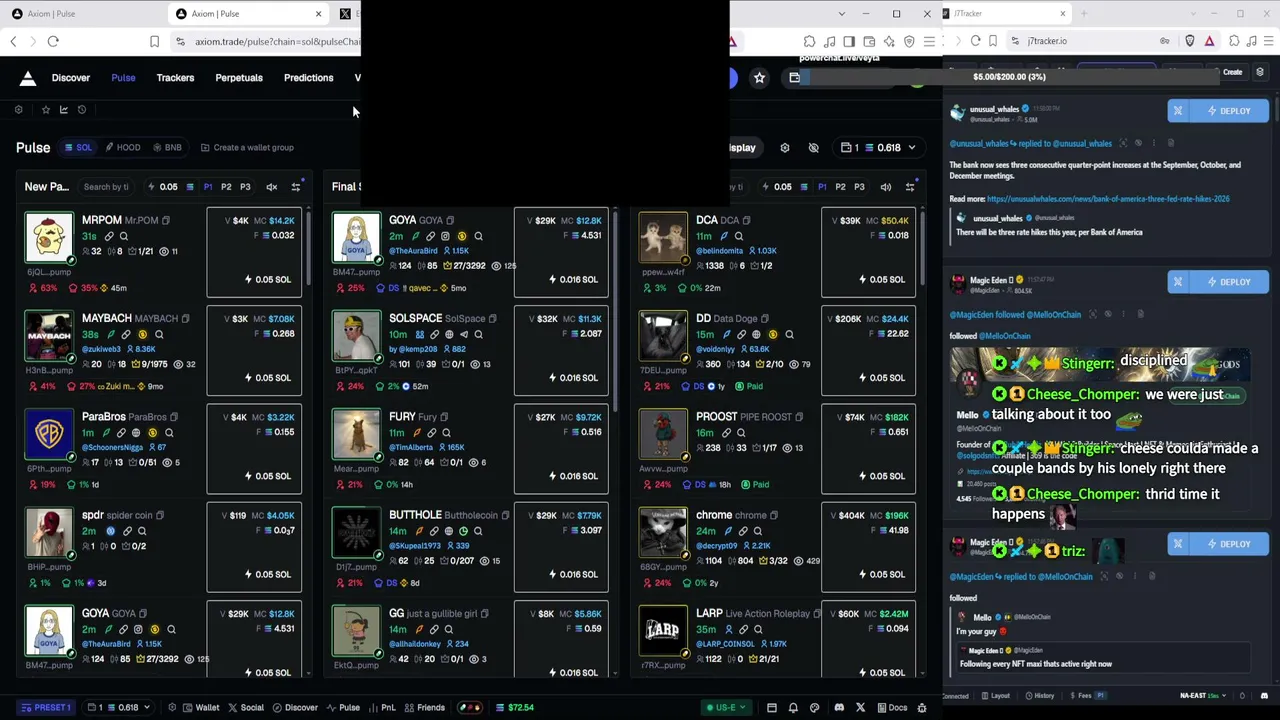Open the PnL tracker in bottom bar
The image size is (1280, 720).
(x=383, y=708)
